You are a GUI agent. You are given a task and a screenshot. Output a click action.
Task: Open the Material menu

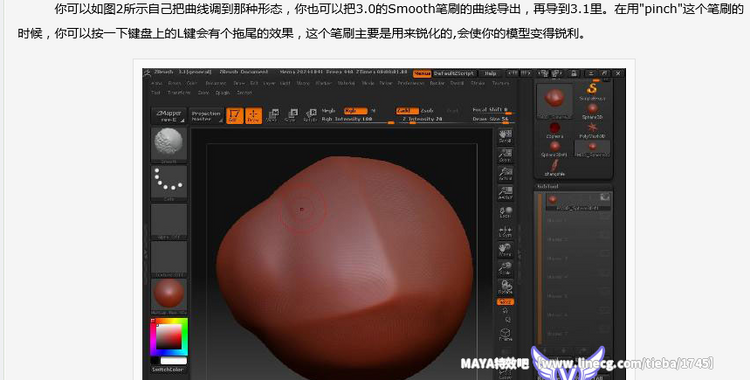click(346, 83)
